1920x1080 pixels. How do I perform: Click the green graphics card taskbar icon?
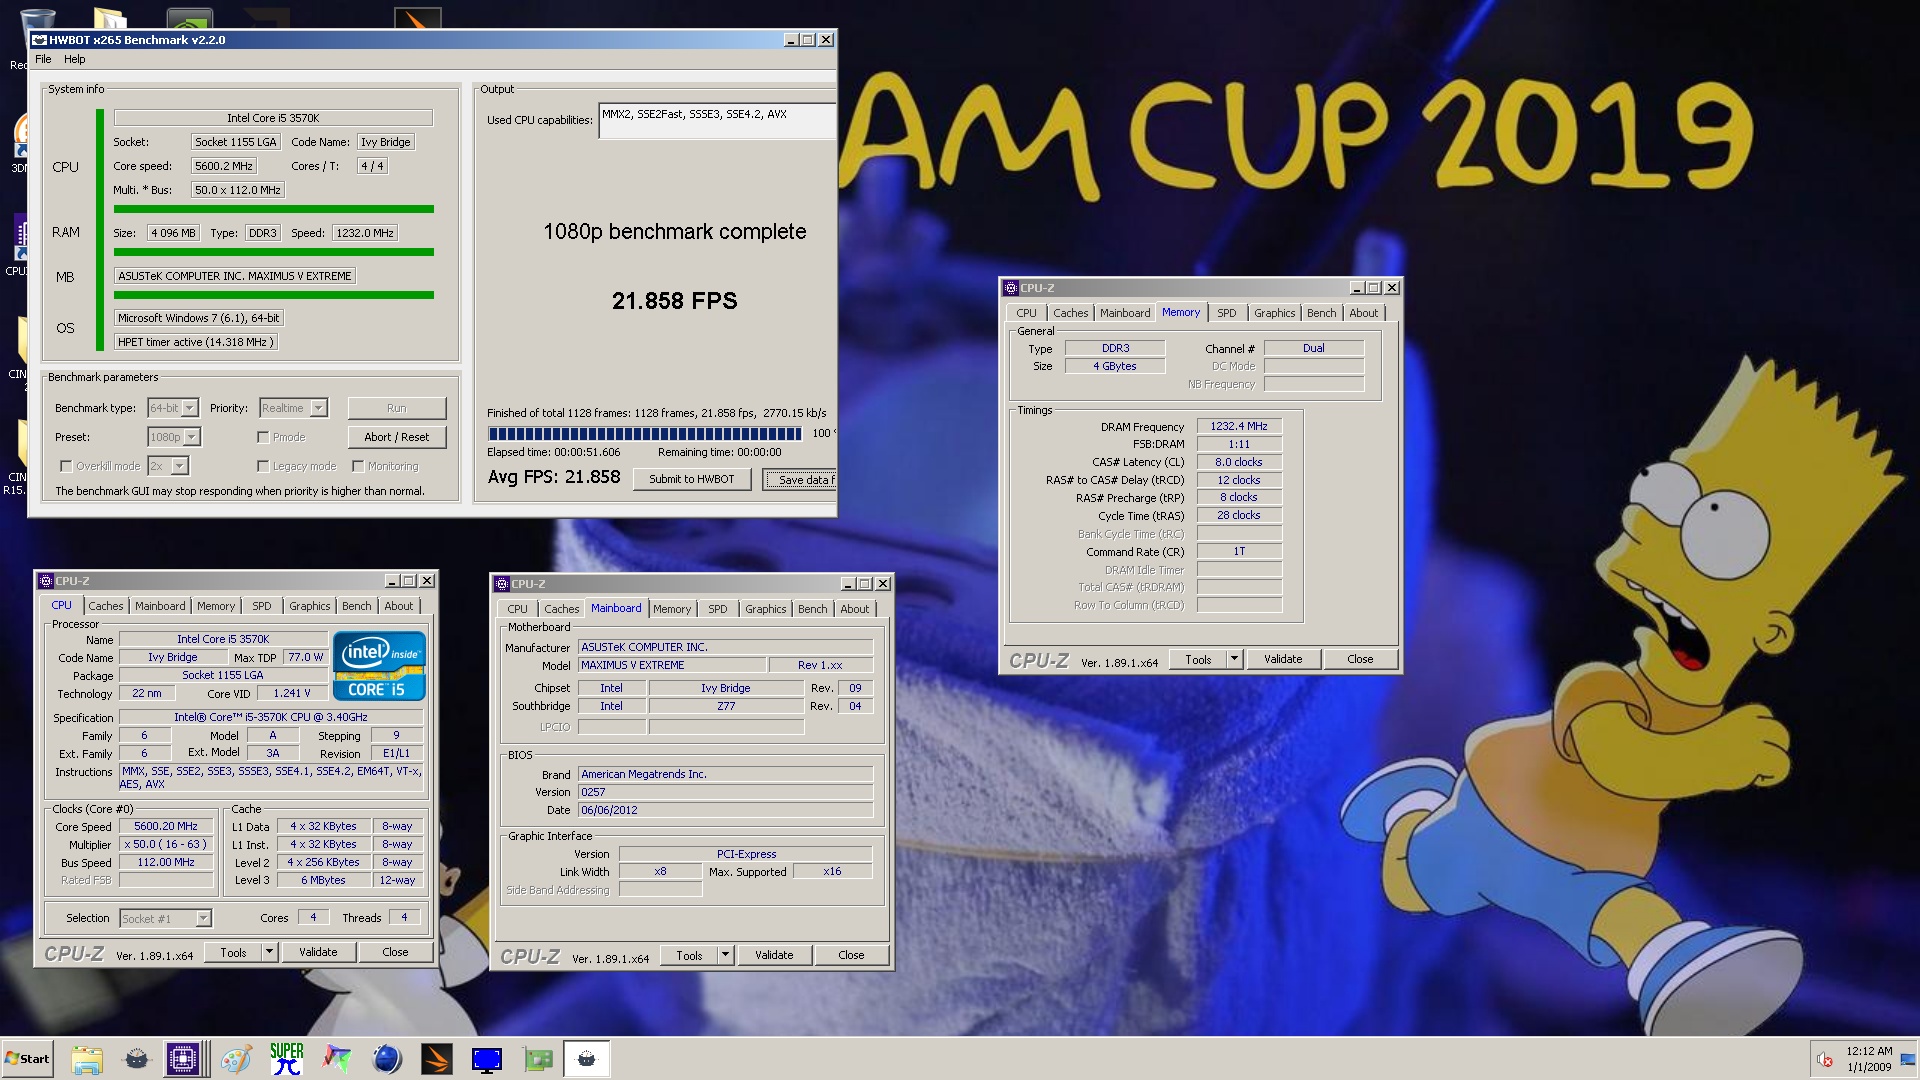tap(537, 1059)
